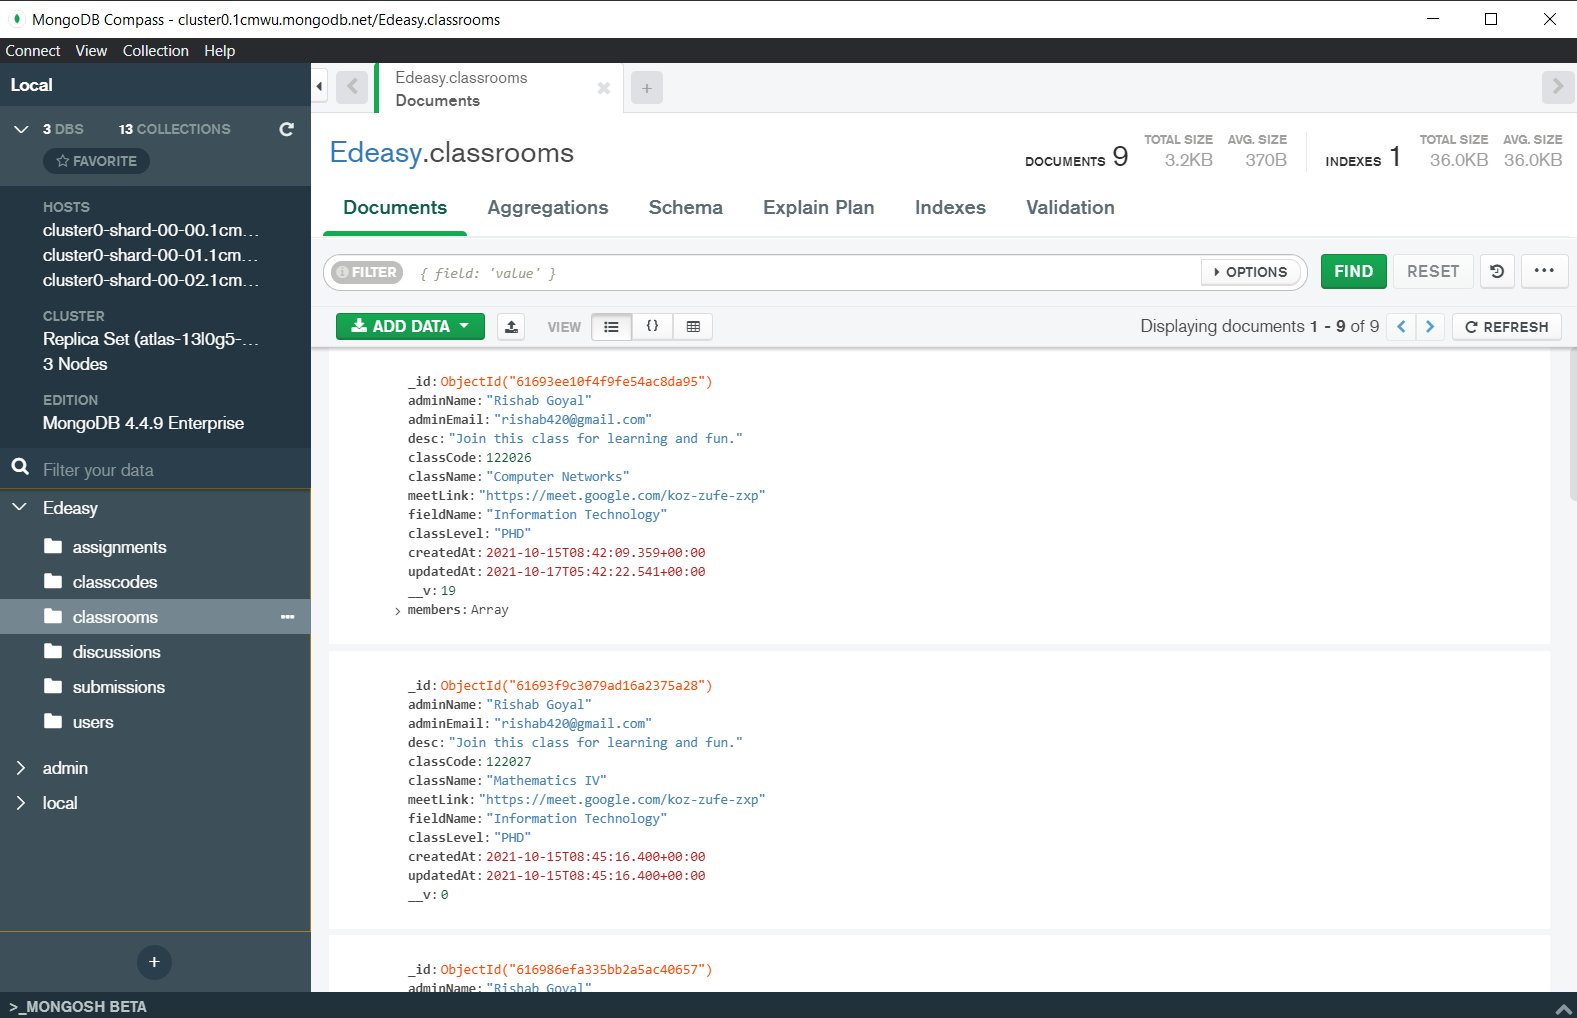Click classCode value 122026

509,458
